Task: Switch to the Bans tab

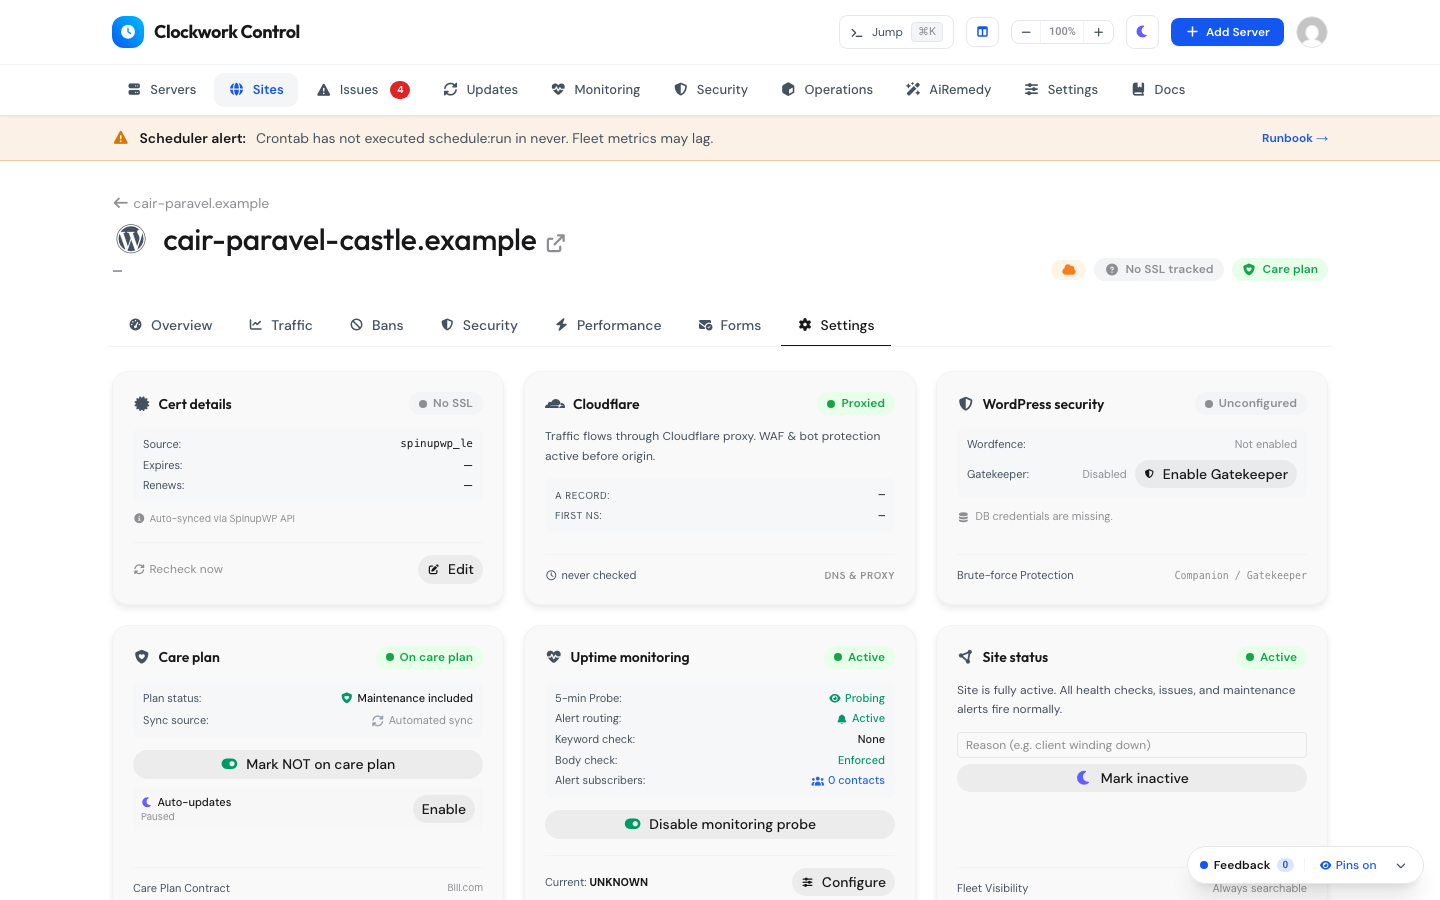Action: (x=377, y=325)
